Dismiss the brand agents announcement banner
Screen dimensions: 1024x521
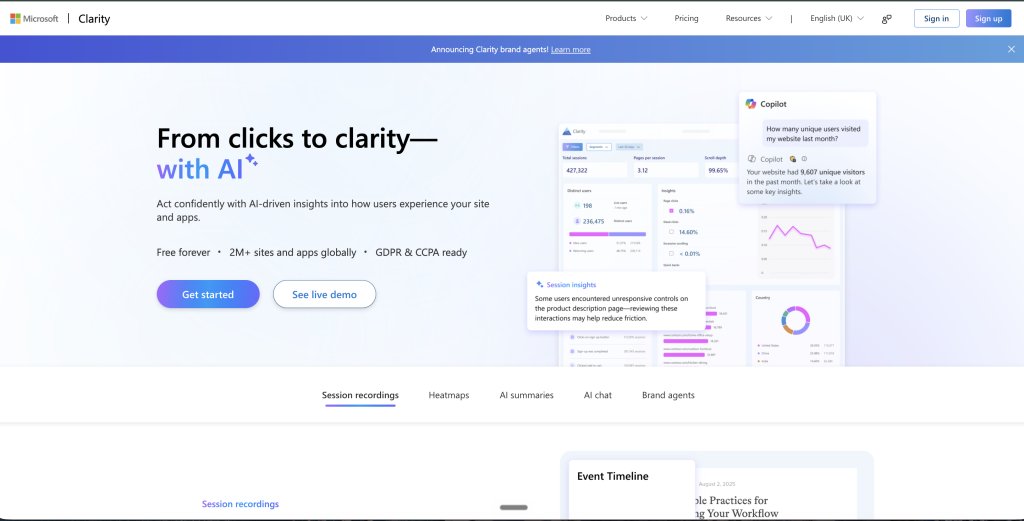point(1011,49)
